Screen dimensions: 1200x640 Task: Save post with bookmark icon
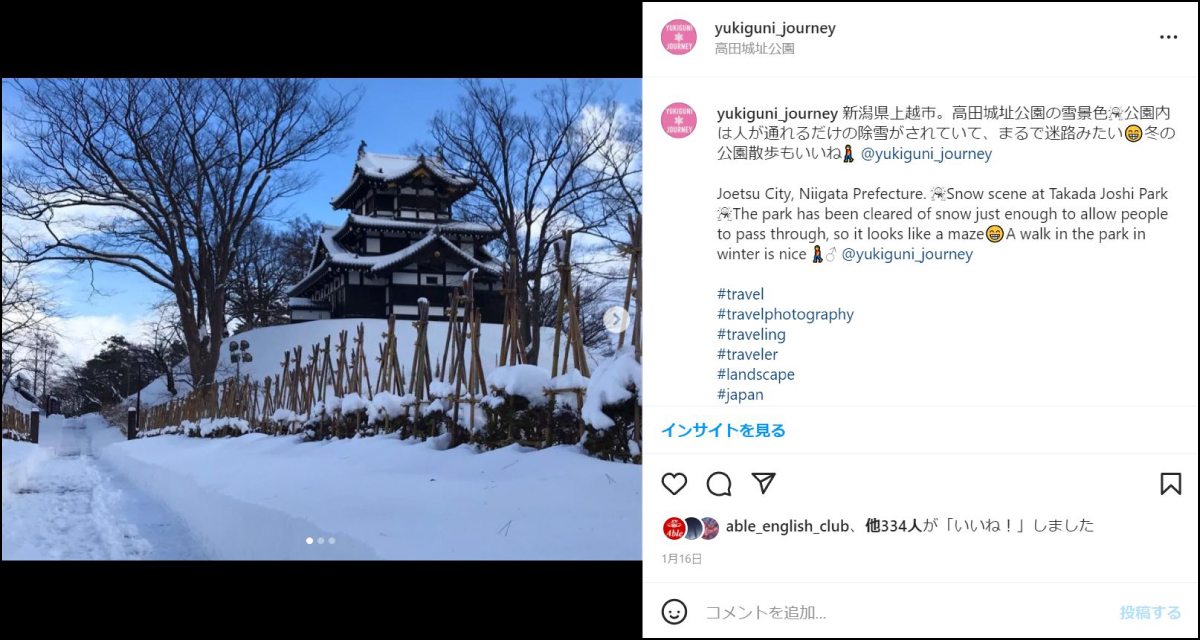click(1171, 484)
